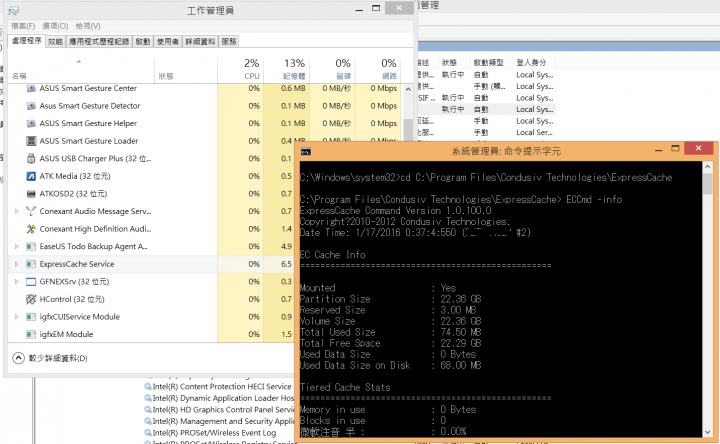Click the ASUS Smart Gesture Center icon
The width and height of the screenshot is (720, 444).
tap(31, 88)
